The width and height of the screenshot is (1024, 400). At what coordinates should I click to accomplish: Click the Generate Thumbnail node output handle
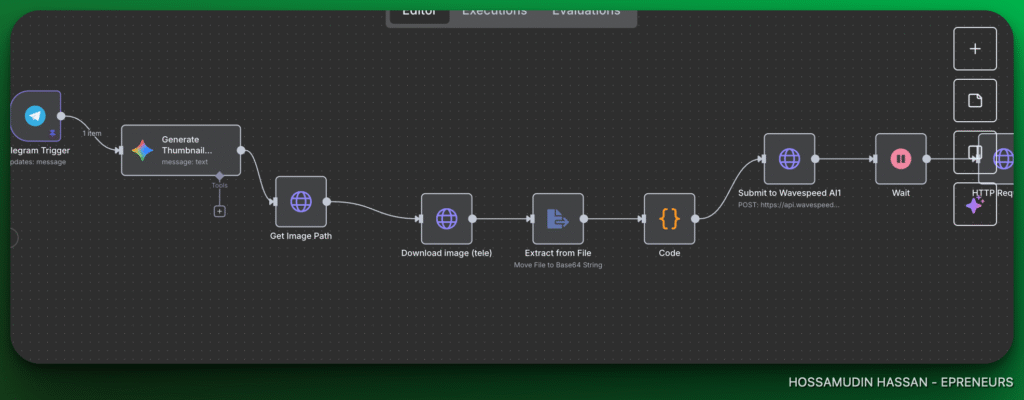[241, 150]
